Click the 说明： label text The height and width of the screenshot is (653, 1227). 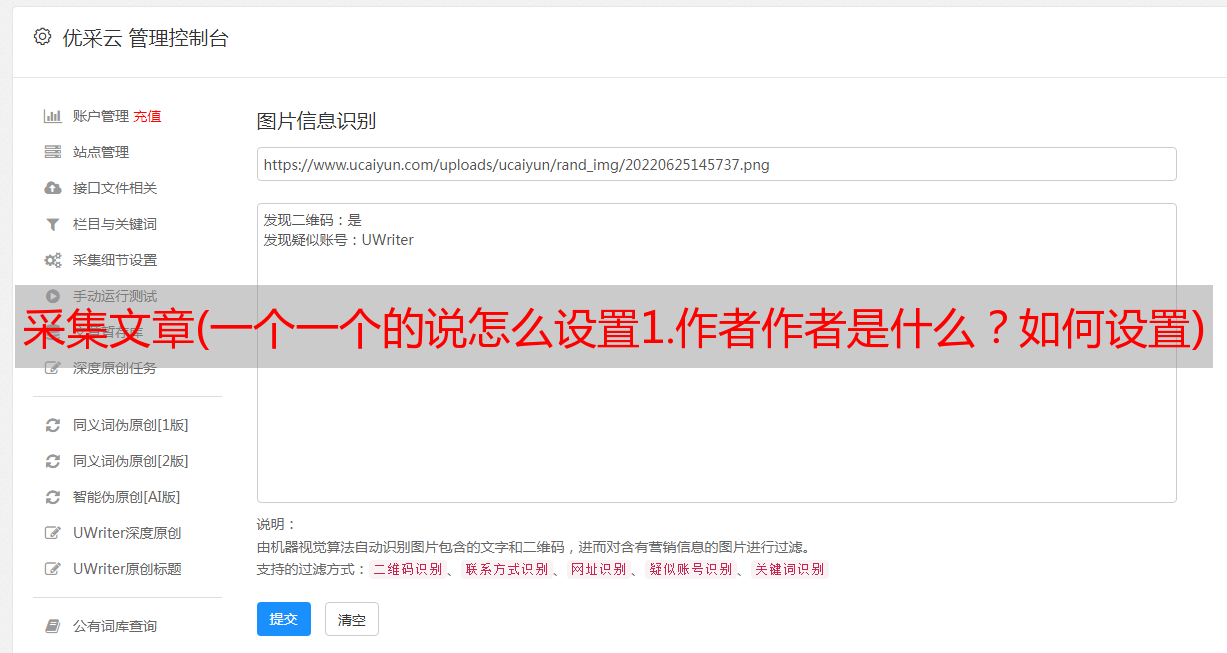coord(277,524)
